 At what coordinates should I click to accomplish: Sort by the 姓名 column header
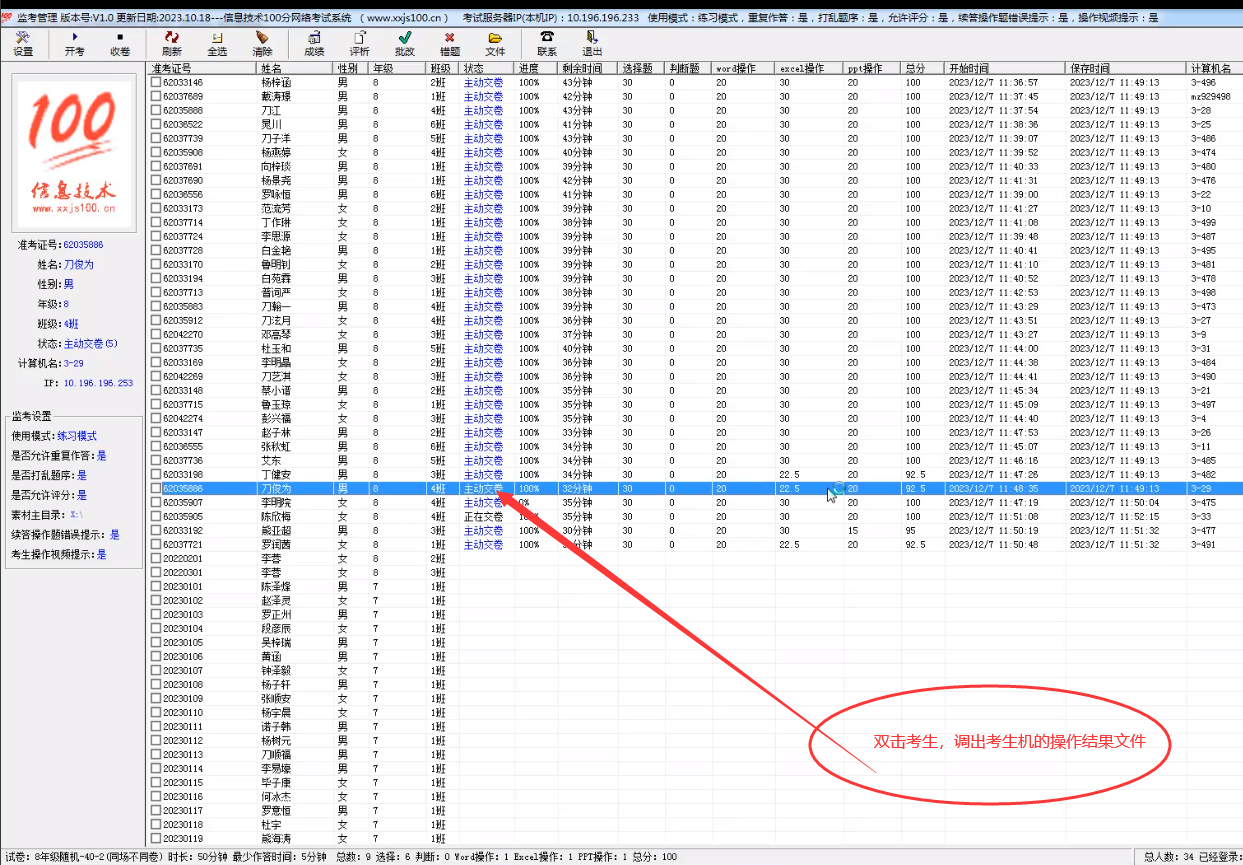pos(295,68)
